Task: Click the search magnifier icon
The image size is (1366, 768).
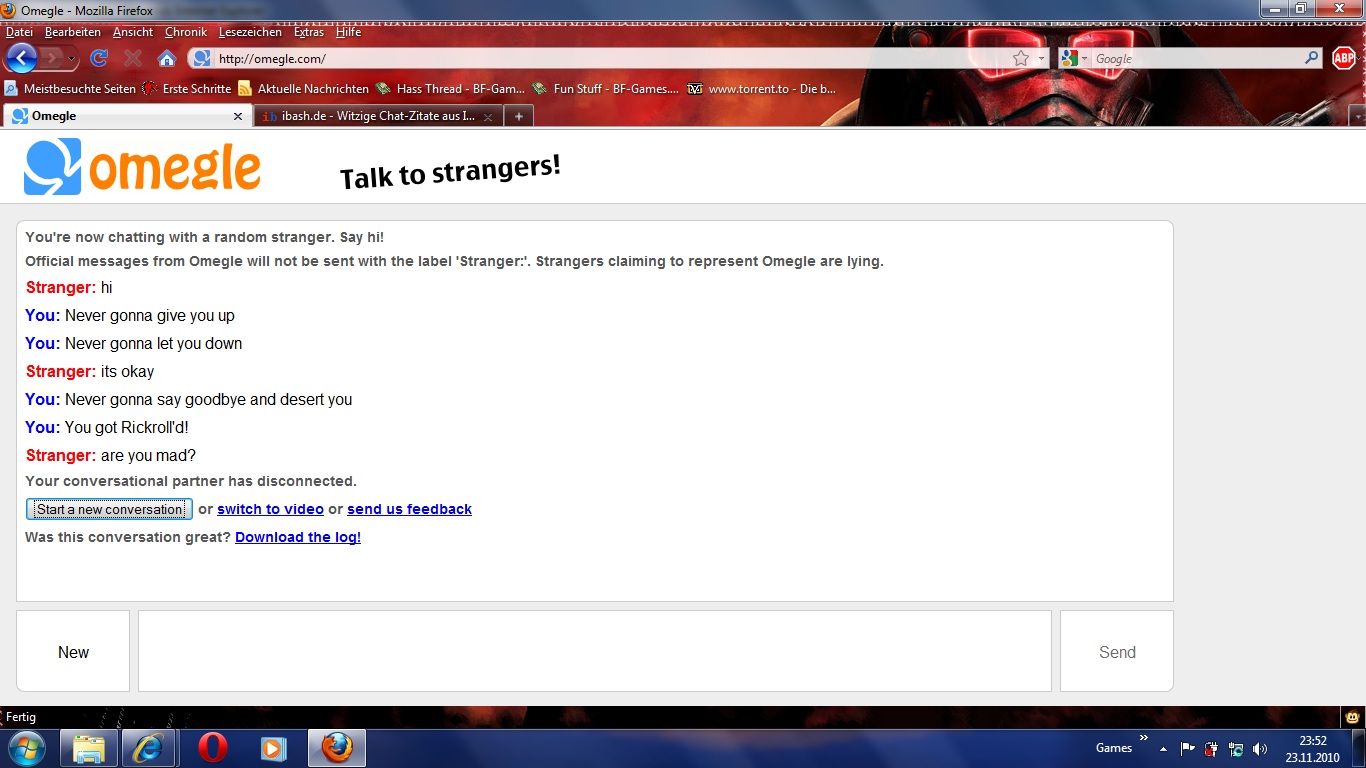Action: [1312, 59]
